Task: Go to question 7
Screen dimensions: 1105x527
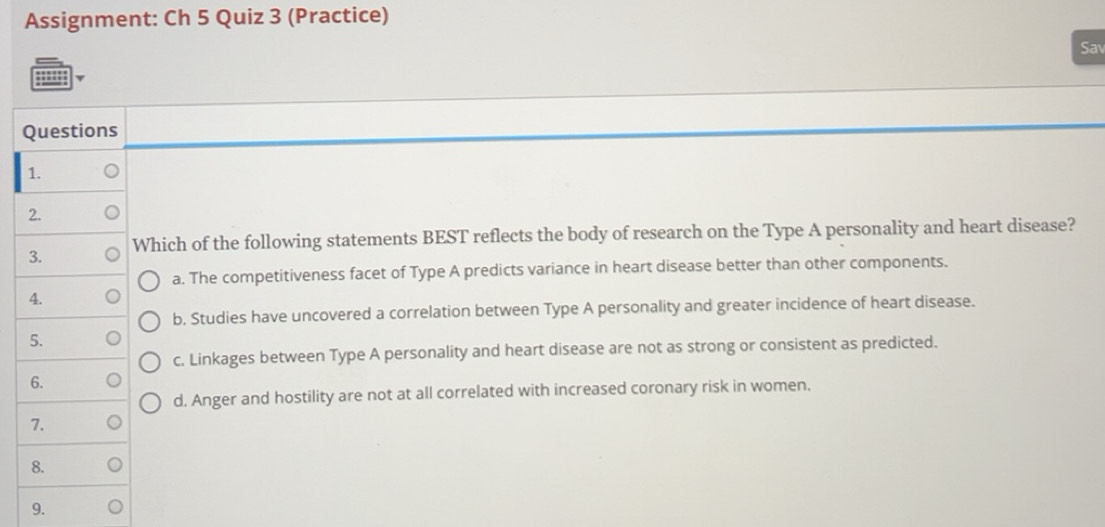Action: click(x=36, y=424)
